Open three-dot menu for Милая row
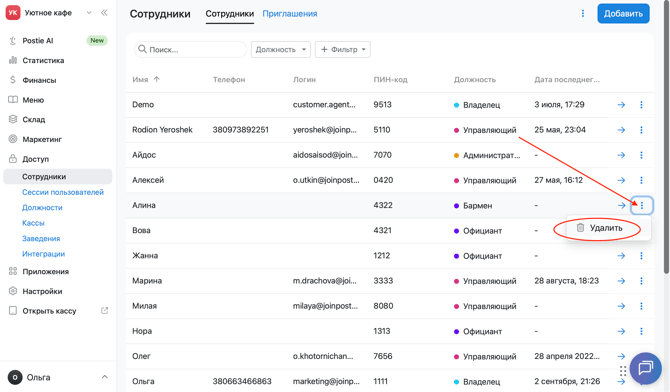Screen dimensions: 670x392 [x=641, y=306]
